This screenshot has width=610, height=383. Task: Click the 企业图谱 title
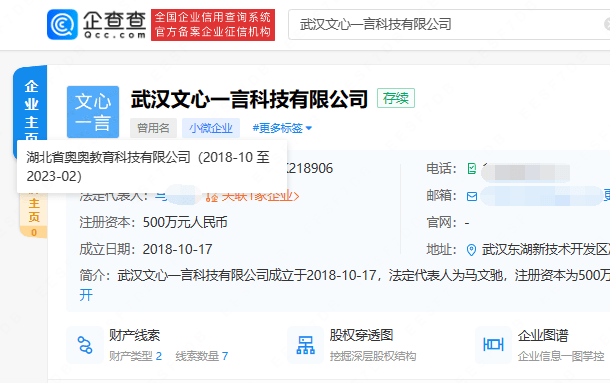tap(543, 335)
